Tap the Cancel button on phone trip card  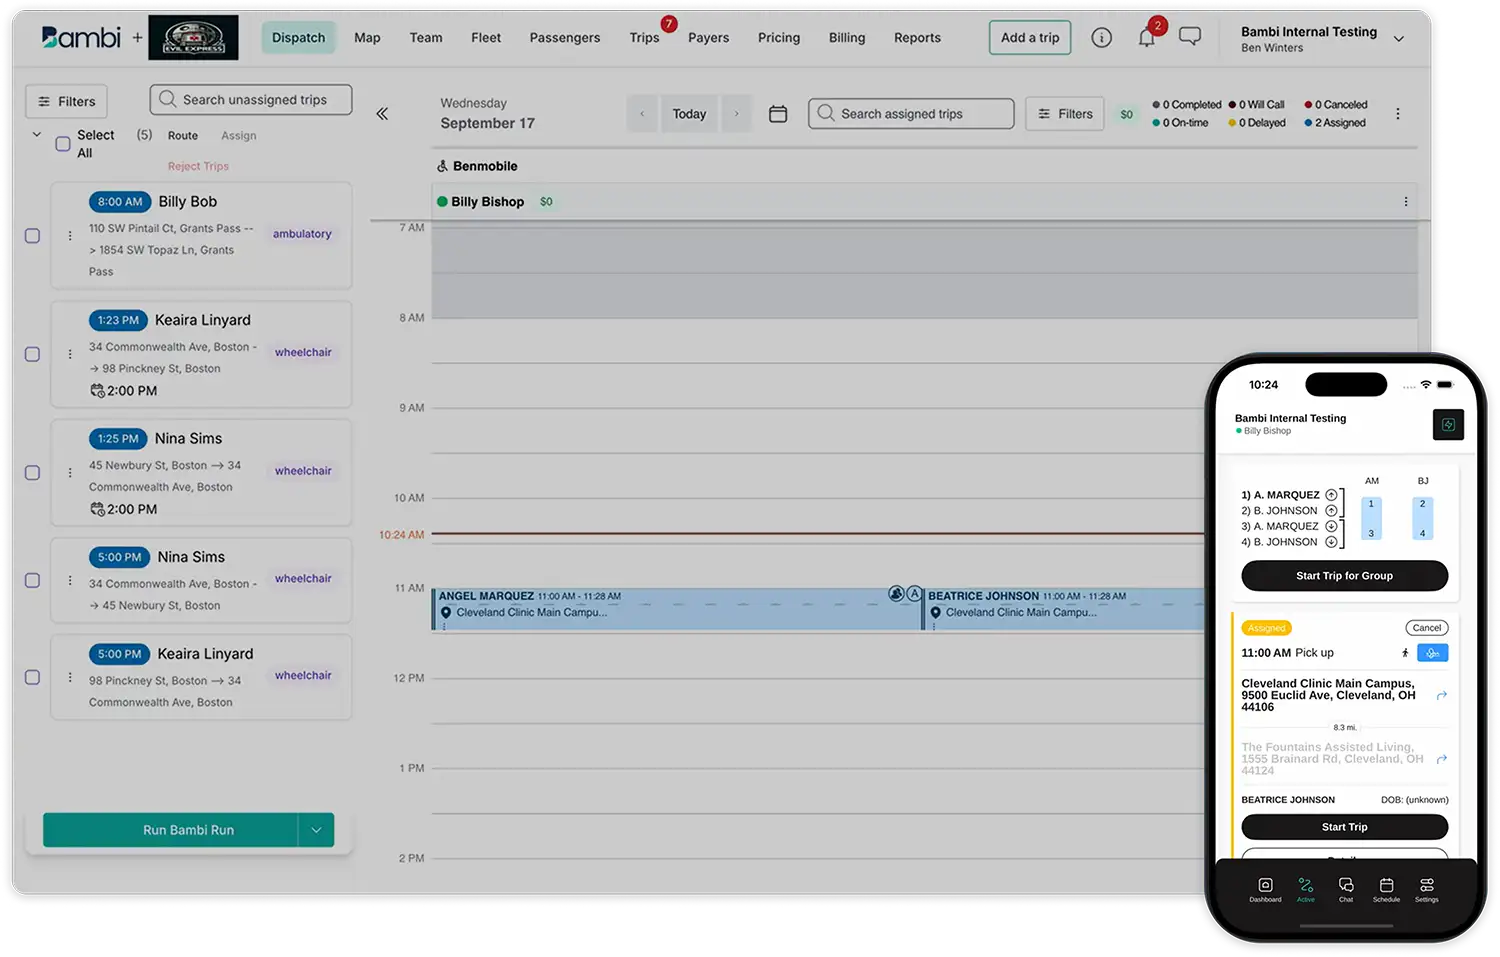[1427, 628]
